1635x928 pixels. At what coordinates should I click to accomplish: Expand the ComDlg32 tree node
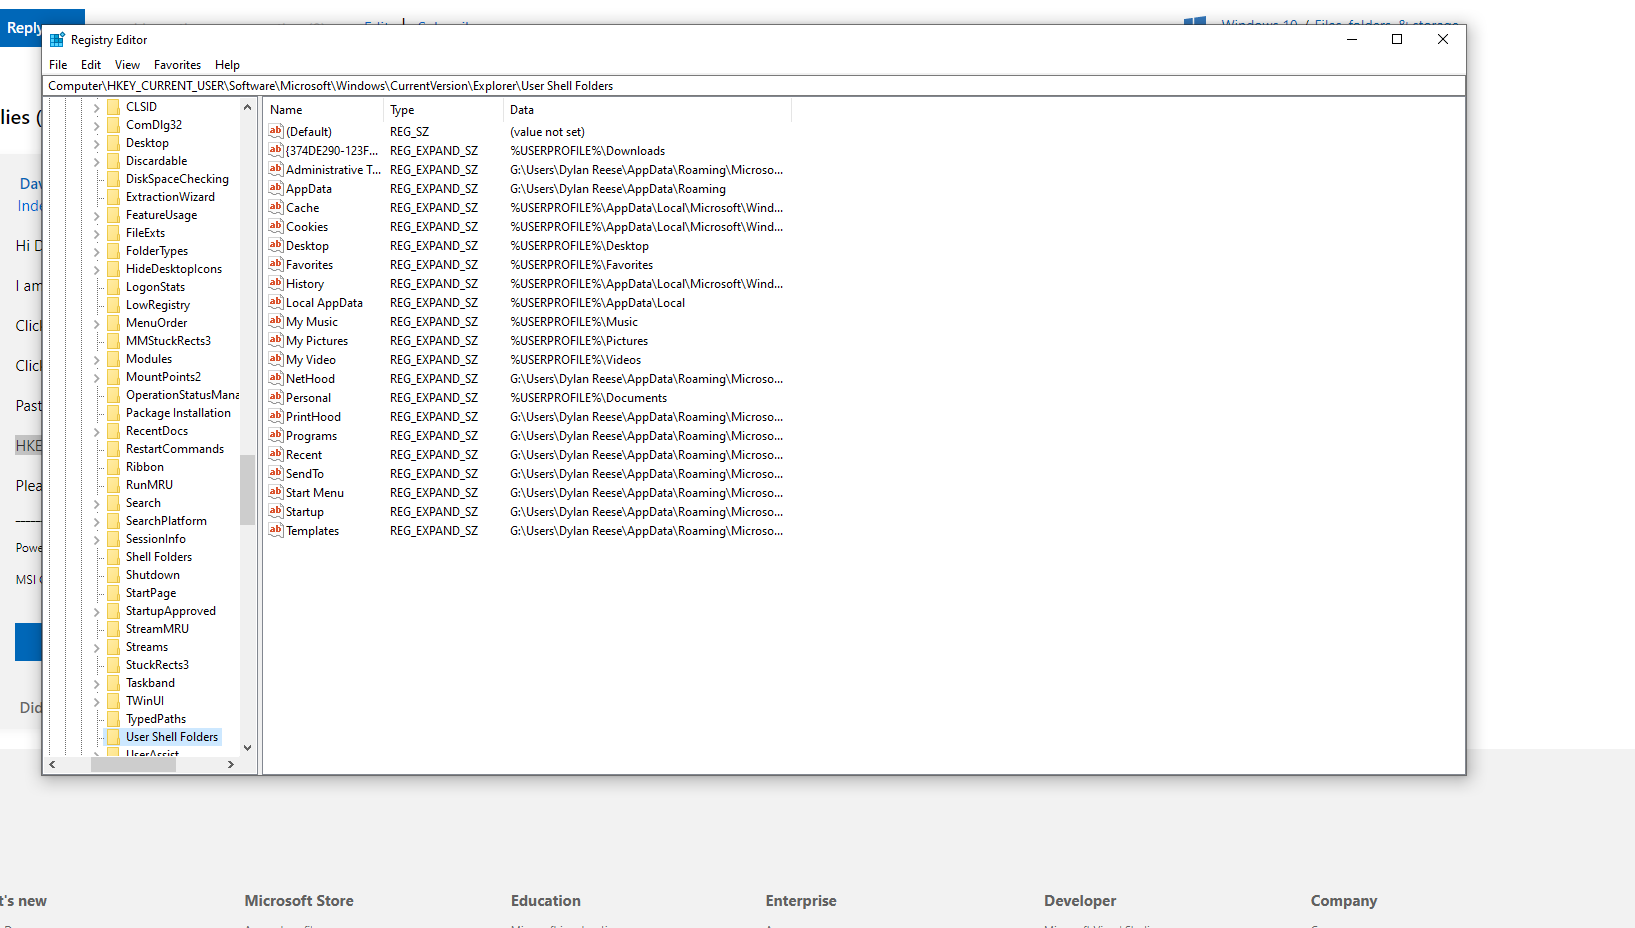point(97,125)
